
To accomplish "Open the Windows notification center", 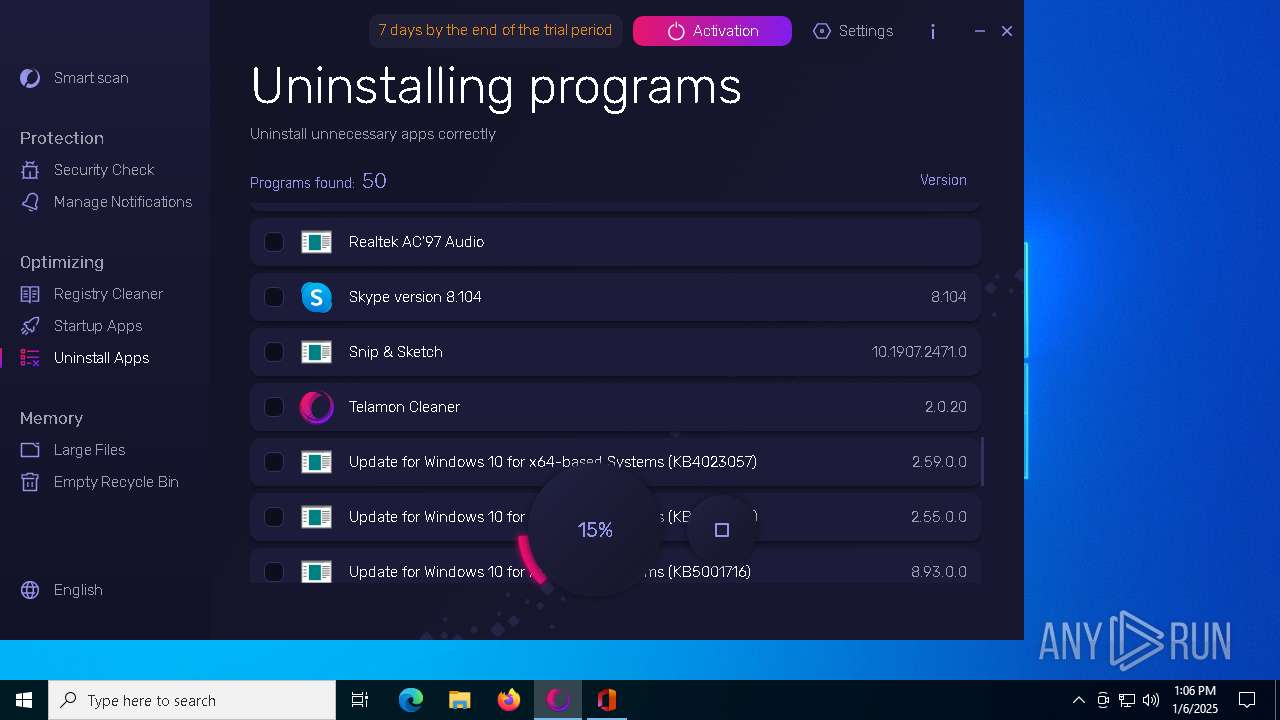I will point(1247,700).
